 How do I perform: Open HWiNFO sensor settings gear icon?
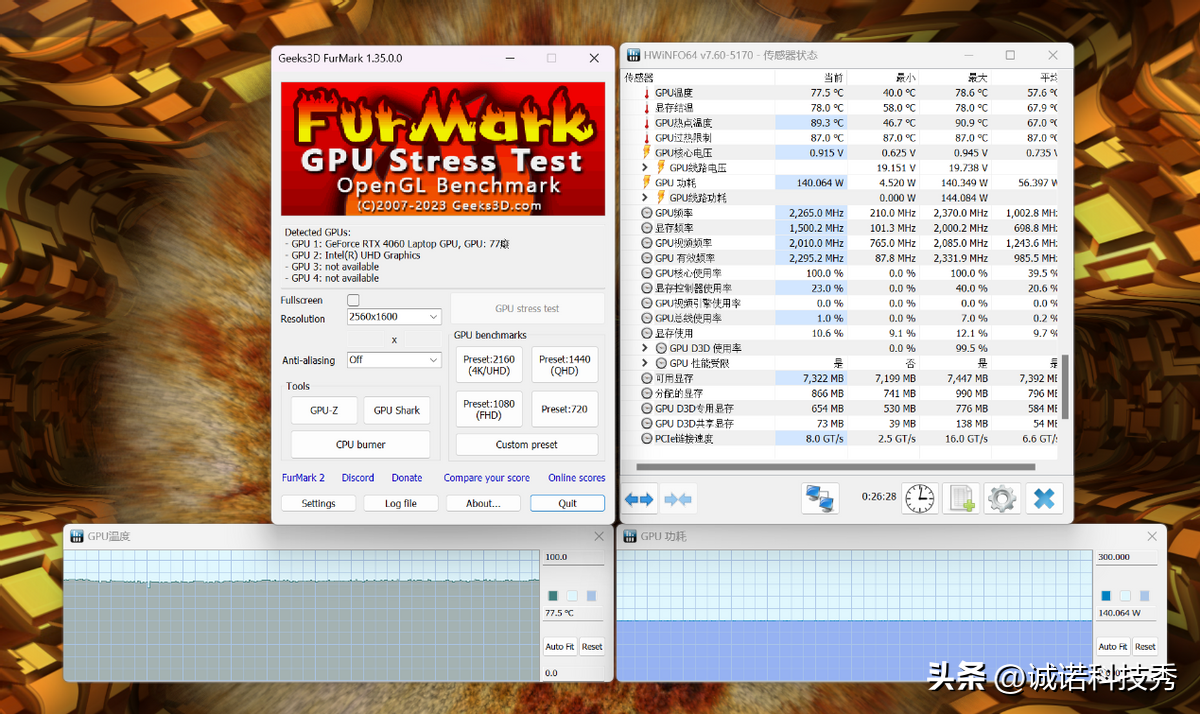pyautogui.click(x=1002, y=498)
